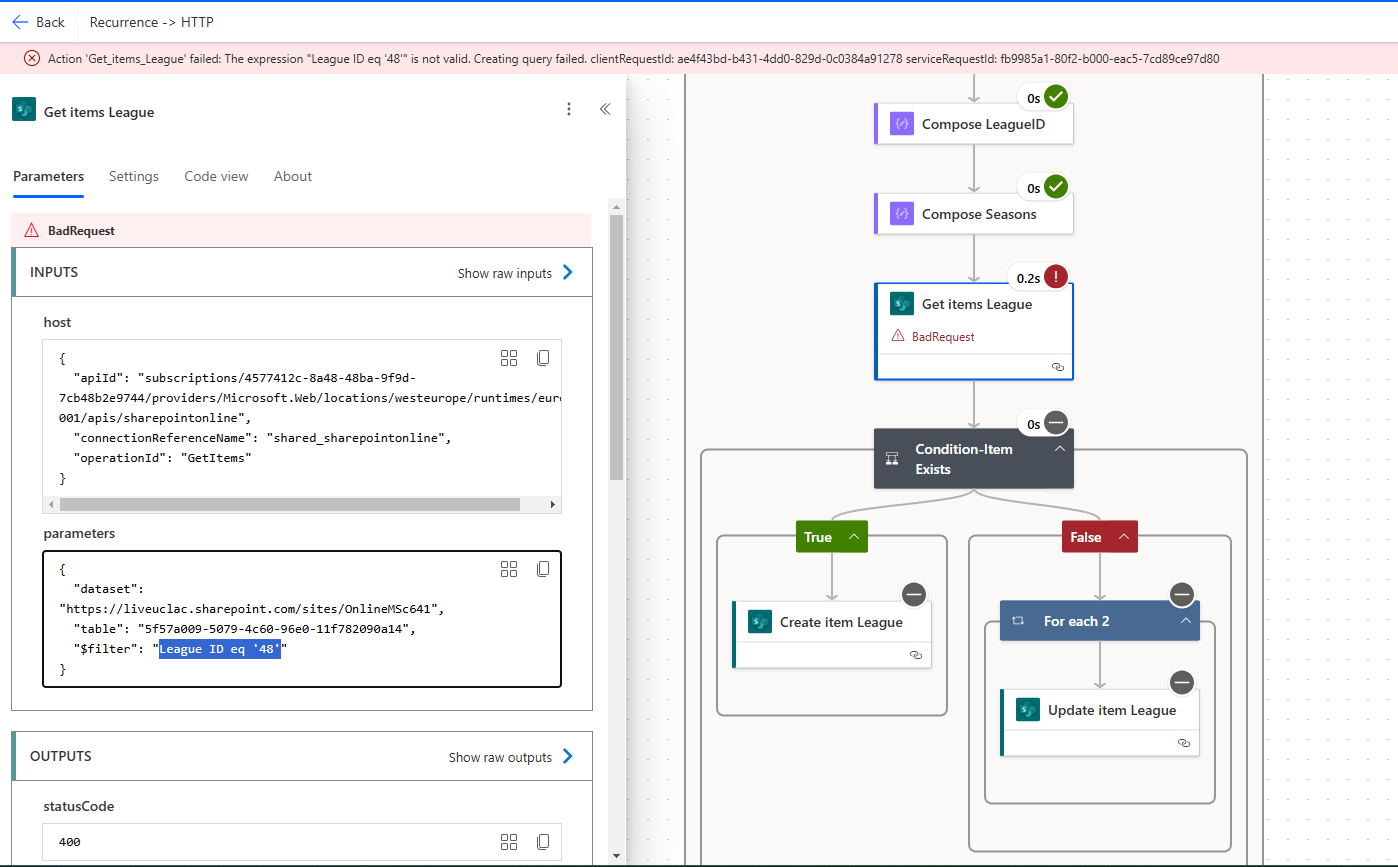
Task: Open the Code view tab
Action: click(x=216, y=176)
